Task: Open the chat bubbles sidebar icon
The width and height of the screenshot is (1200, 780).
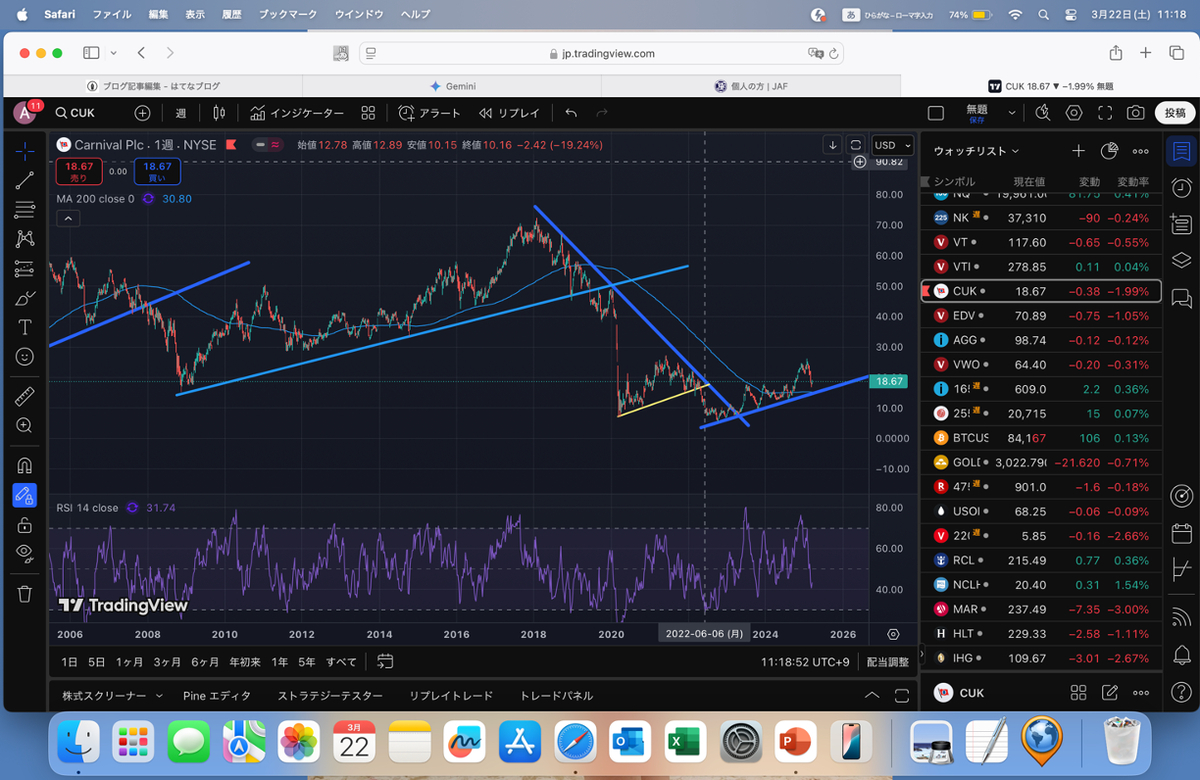Action: 1181,298
